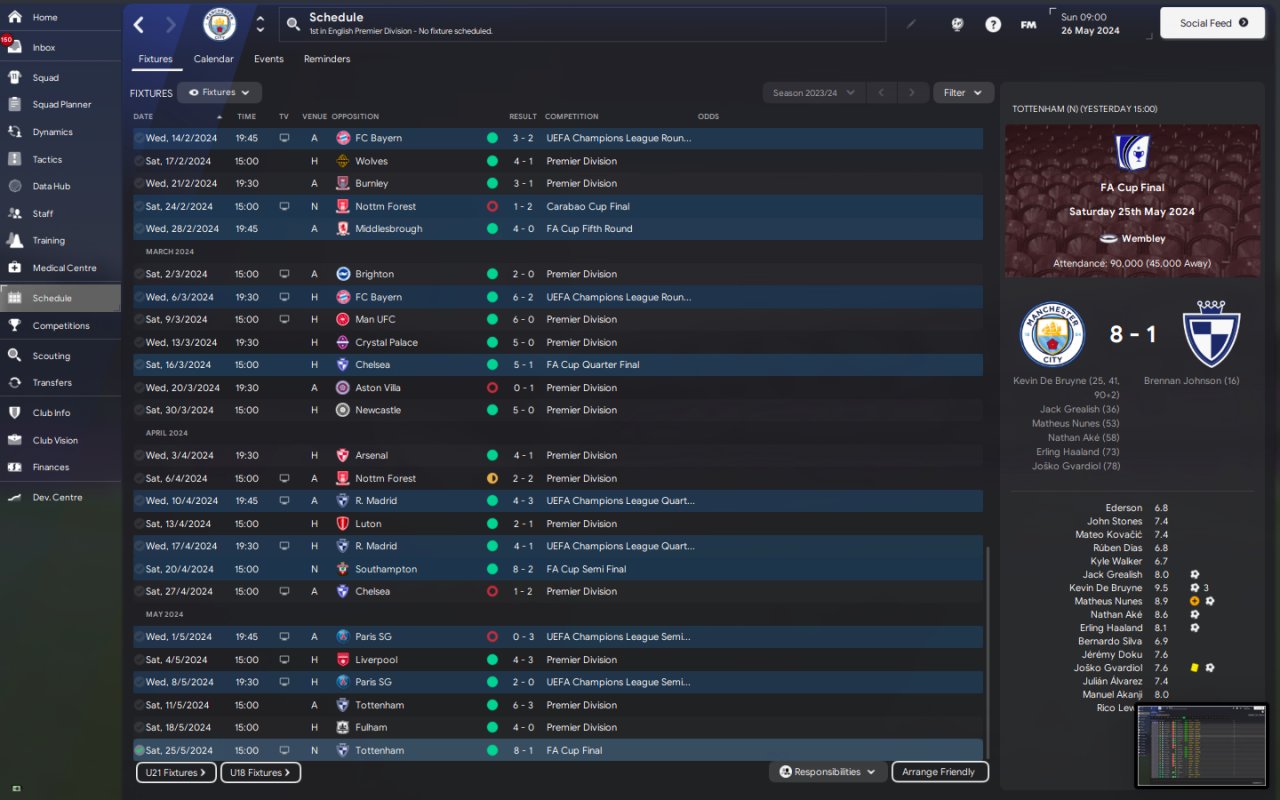The width and height of the screenshot is (1280, 800).
Task: Expand the Filter dropdown
Action: coord(963,93)
